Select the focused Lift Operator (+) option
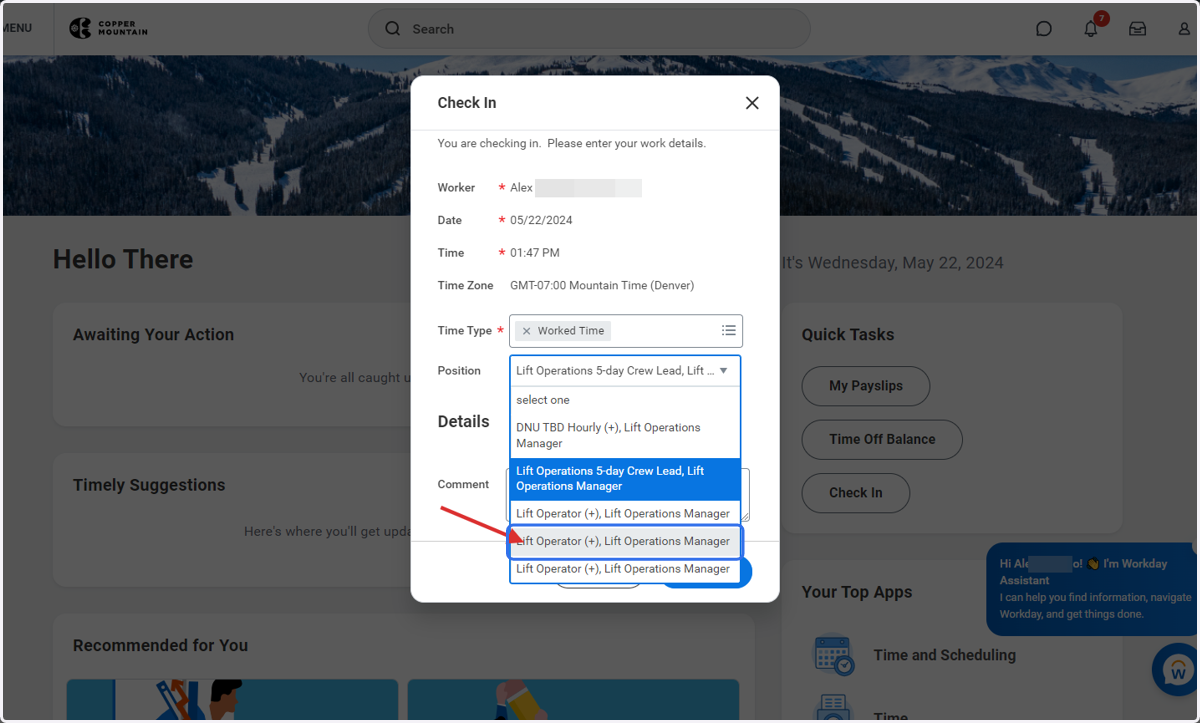Viewport: 1200px width, 723px height. (625, 541)
